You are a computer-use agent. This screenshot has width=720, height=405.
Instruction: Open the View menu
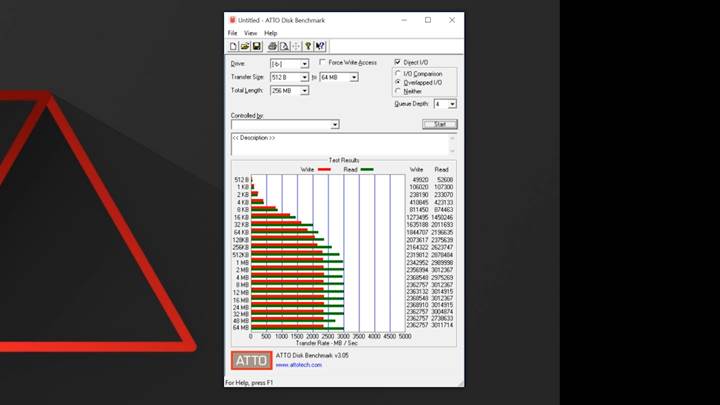click(250, 33)
